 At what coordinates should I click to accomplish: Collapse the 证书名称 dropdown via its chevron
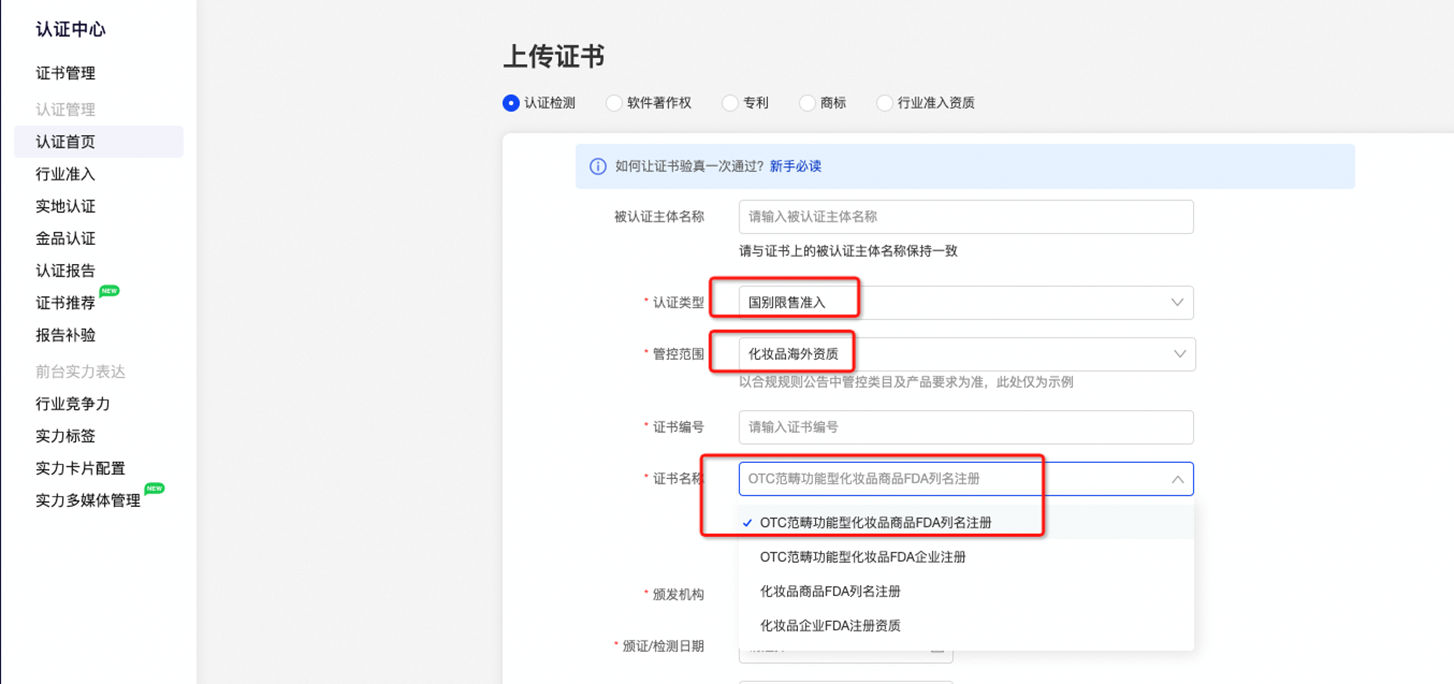click(x=1178, y=478)
